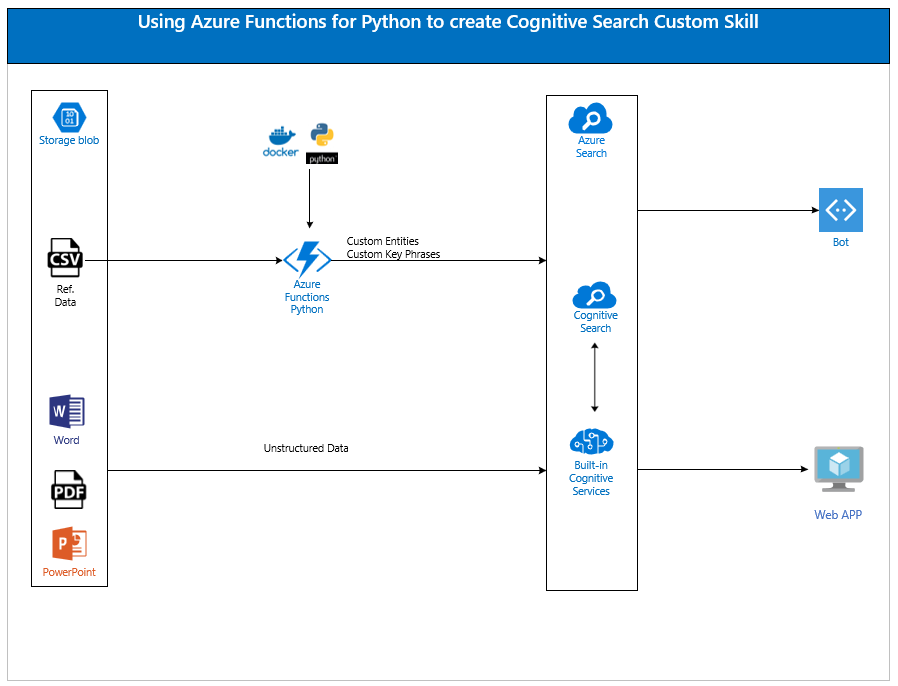Image resolution: width=898 pixels, height=686 pixels.
Task: Click the "Storage blob" label
Action: point(69,140)
